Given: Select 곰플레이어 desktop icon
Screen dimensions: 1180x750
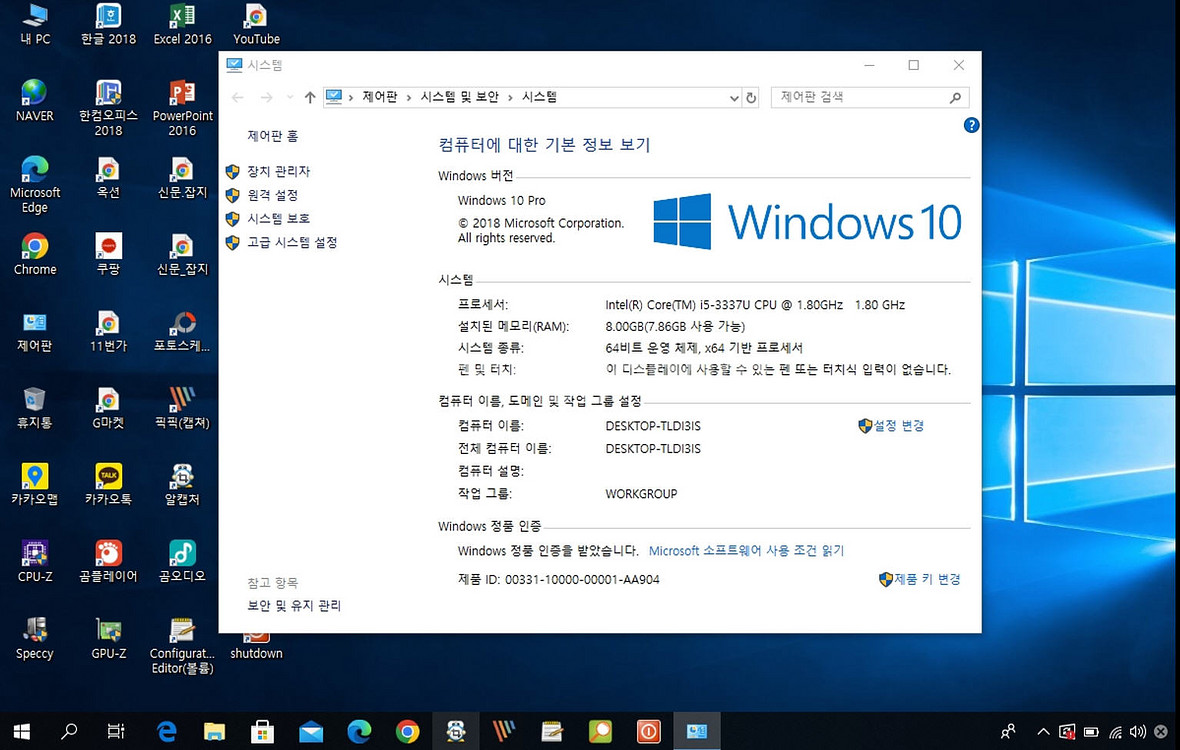Looking at the screenshot, I should (x=108, y=561).
